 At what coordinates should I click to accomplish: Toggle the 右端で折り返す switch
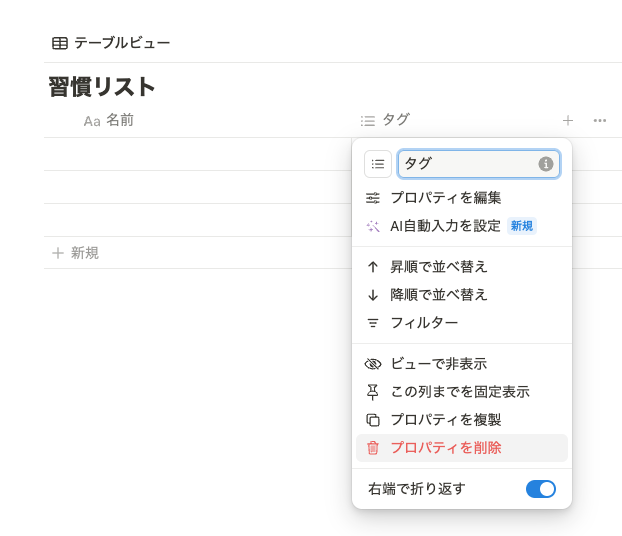click(540, 489)
